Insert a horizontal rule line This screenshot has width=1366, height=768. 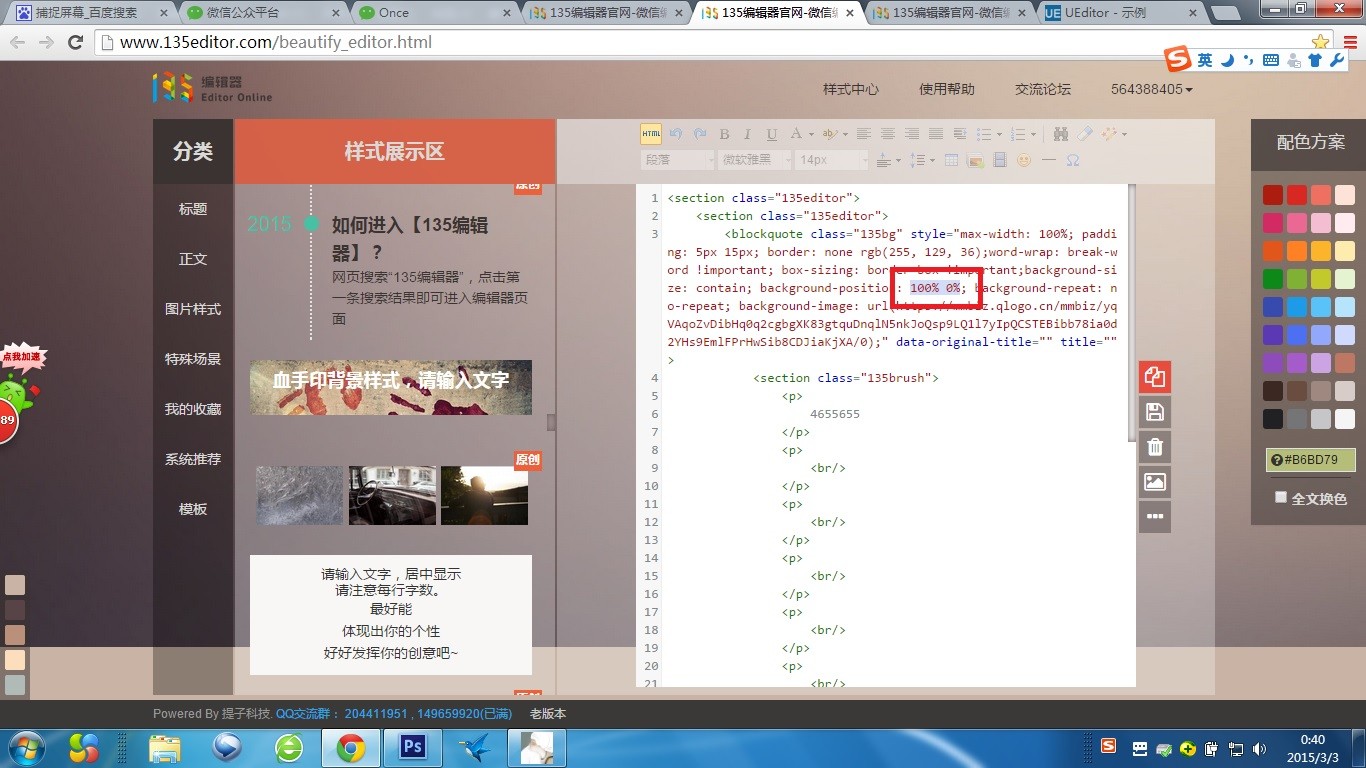(1049, 160)
